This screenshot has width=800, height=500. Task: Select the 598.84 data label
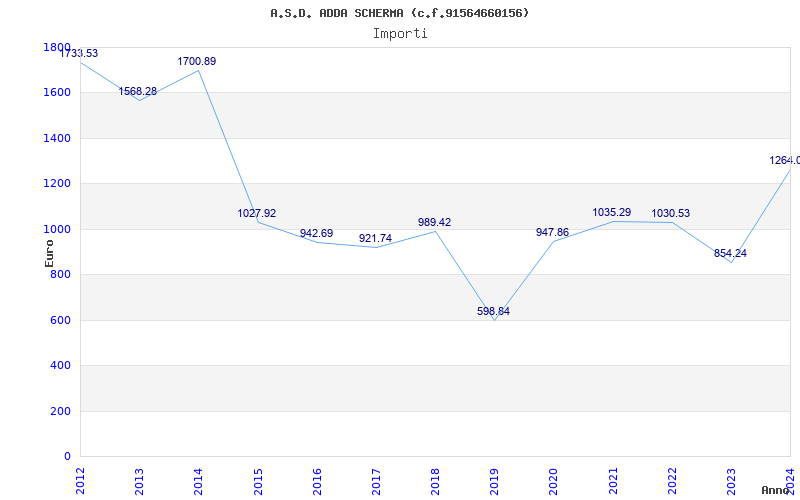pyautogui.click(x=493, y=311)
